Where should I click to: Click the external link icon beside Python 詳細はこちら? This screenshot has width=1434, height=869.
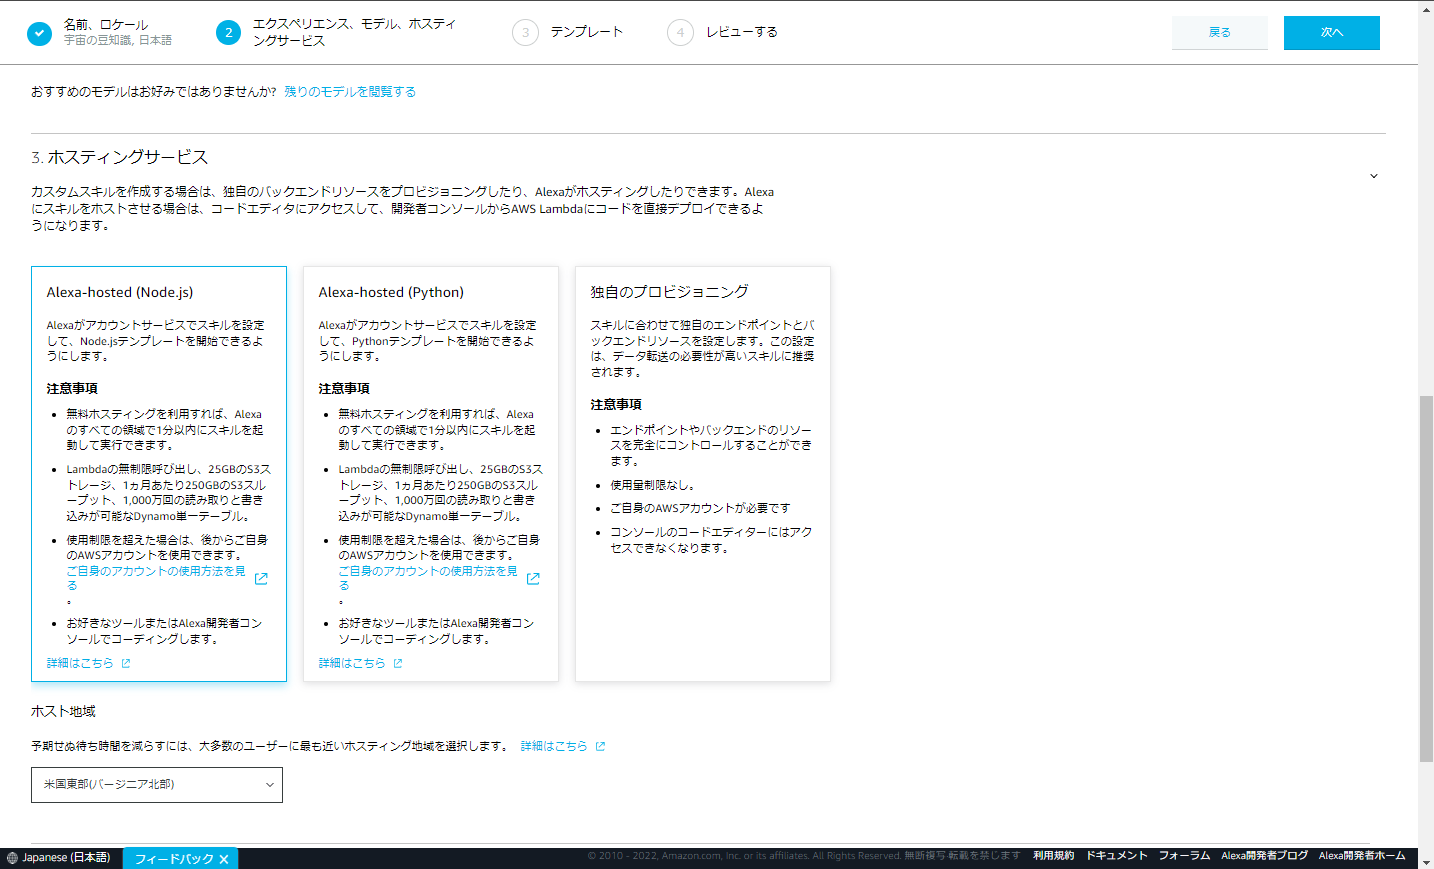397,662
